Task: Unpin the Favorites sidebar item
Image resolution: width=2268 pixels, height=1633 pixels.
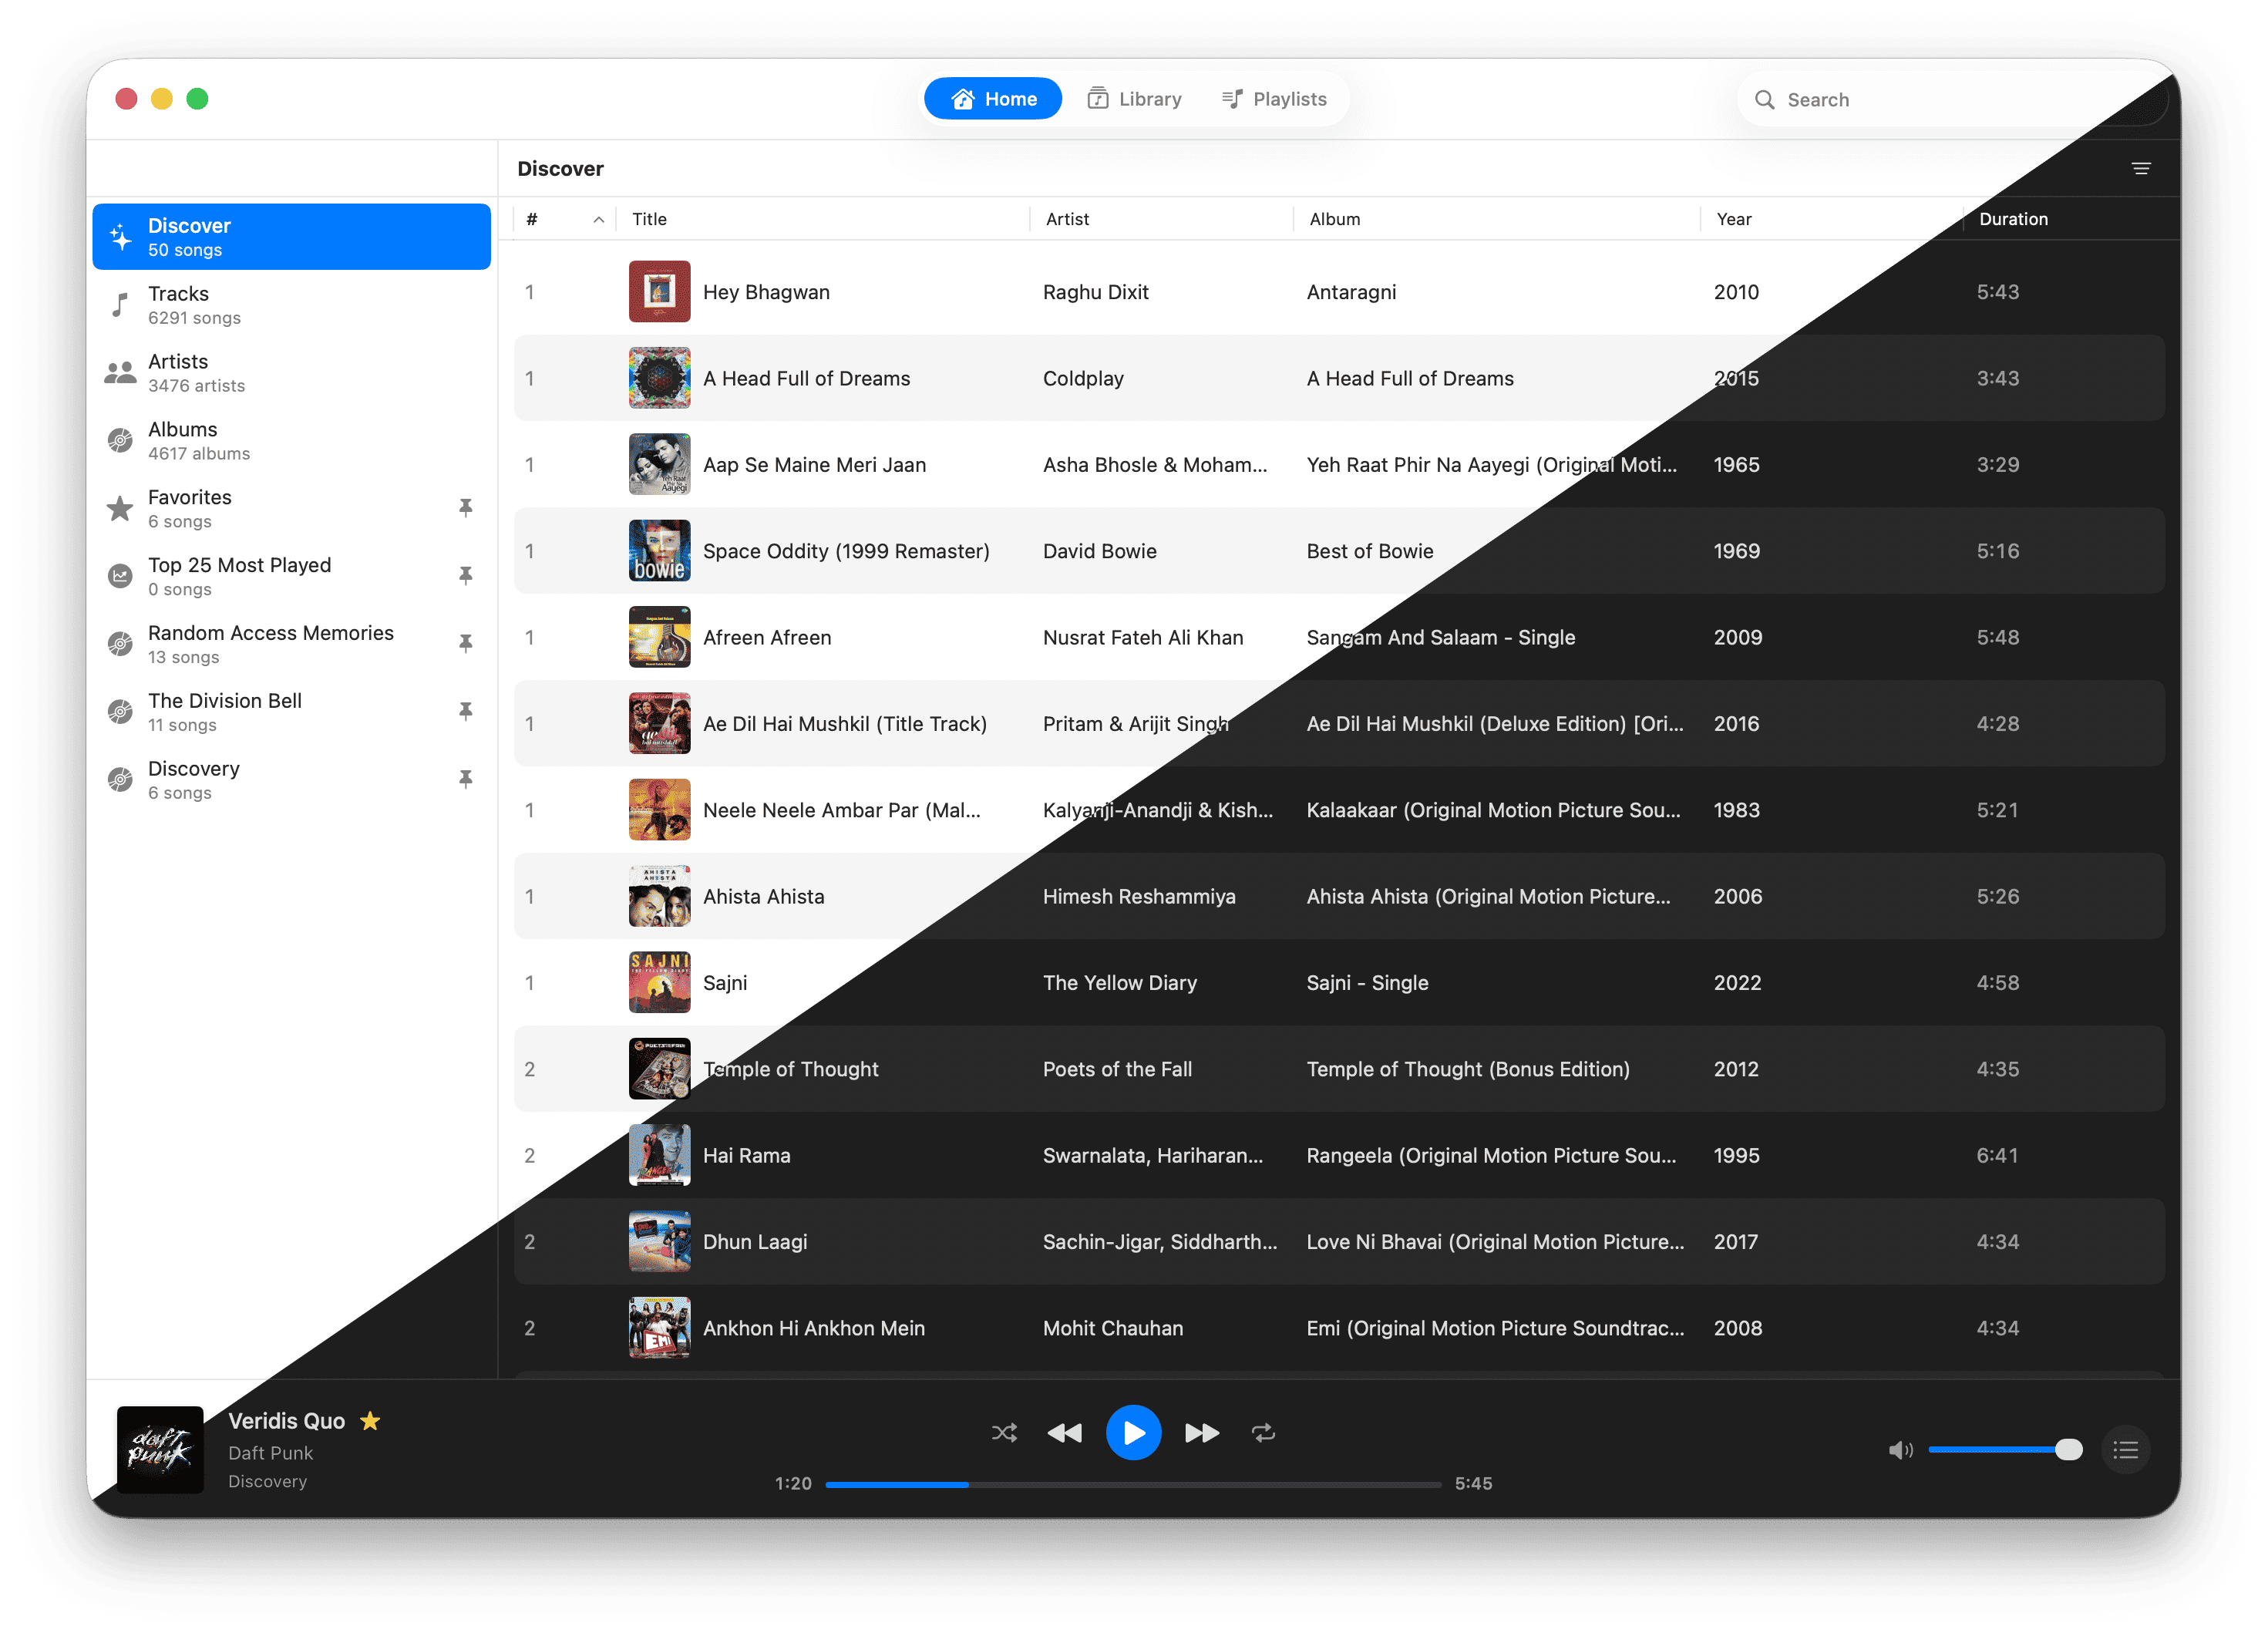Action: (465, 508)
